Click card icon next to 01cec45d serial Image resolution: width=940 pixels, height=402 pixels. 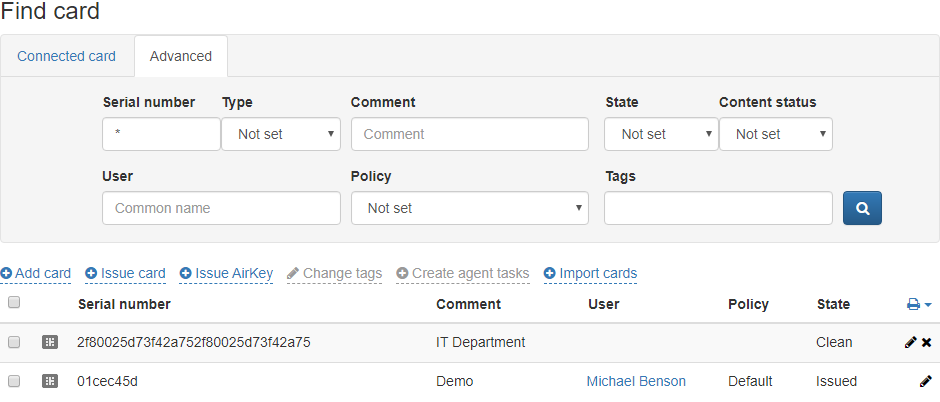tap(50, 381)
